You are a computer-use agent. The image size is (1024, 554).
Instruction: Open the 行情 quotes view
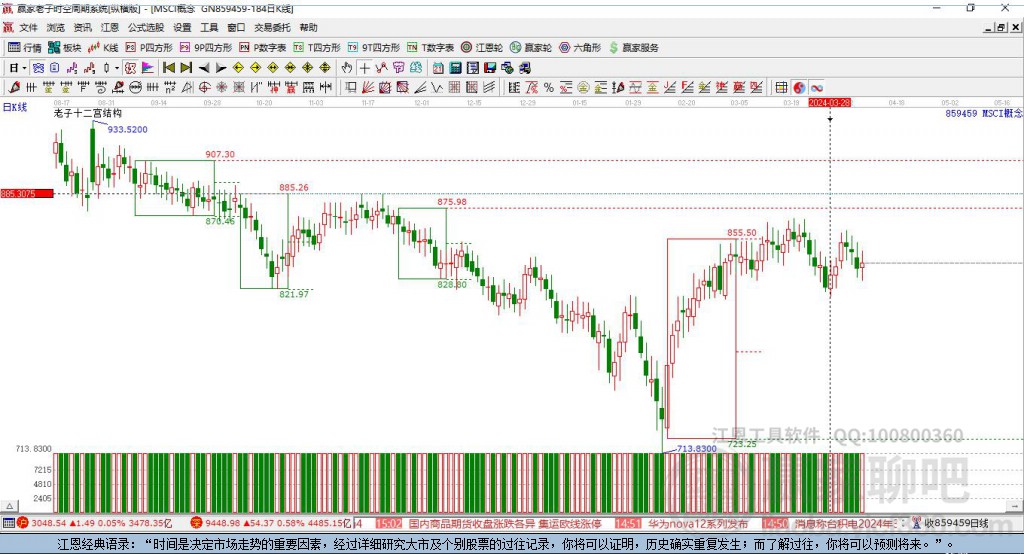coord(24,48)
